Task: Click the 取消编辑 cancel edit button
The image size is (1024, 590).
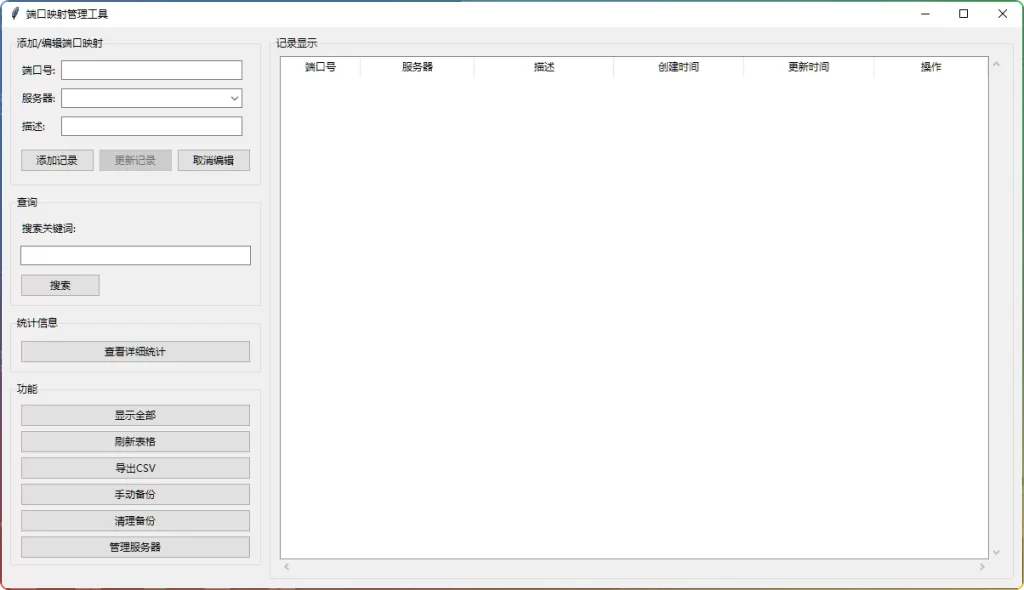Action: tap(212, 160)
